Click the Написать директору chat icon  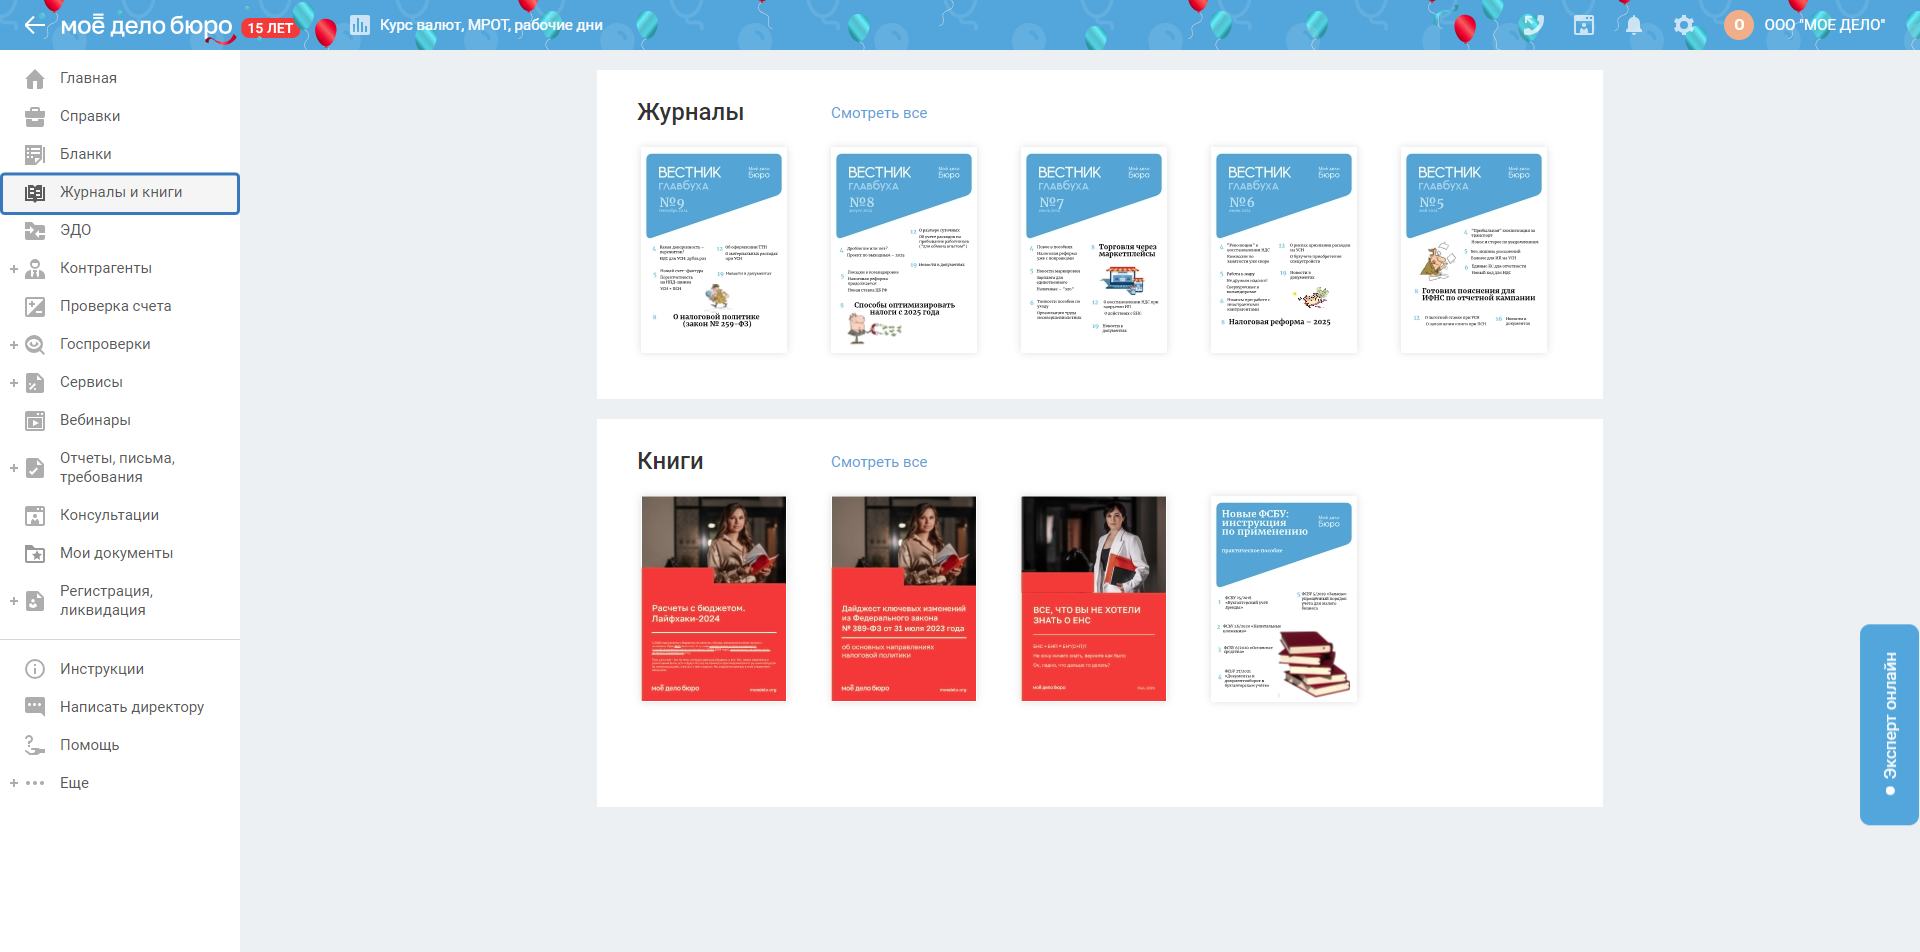(35, 707)
